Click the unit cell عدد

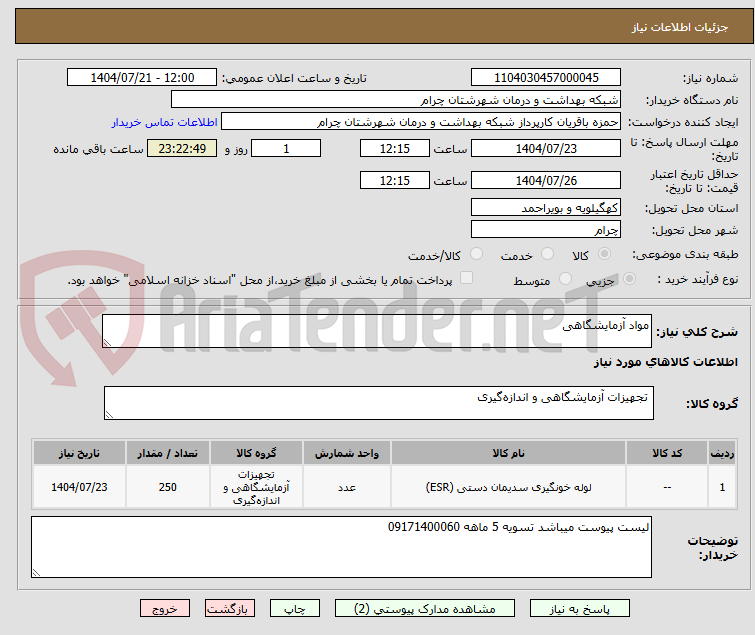347,487
